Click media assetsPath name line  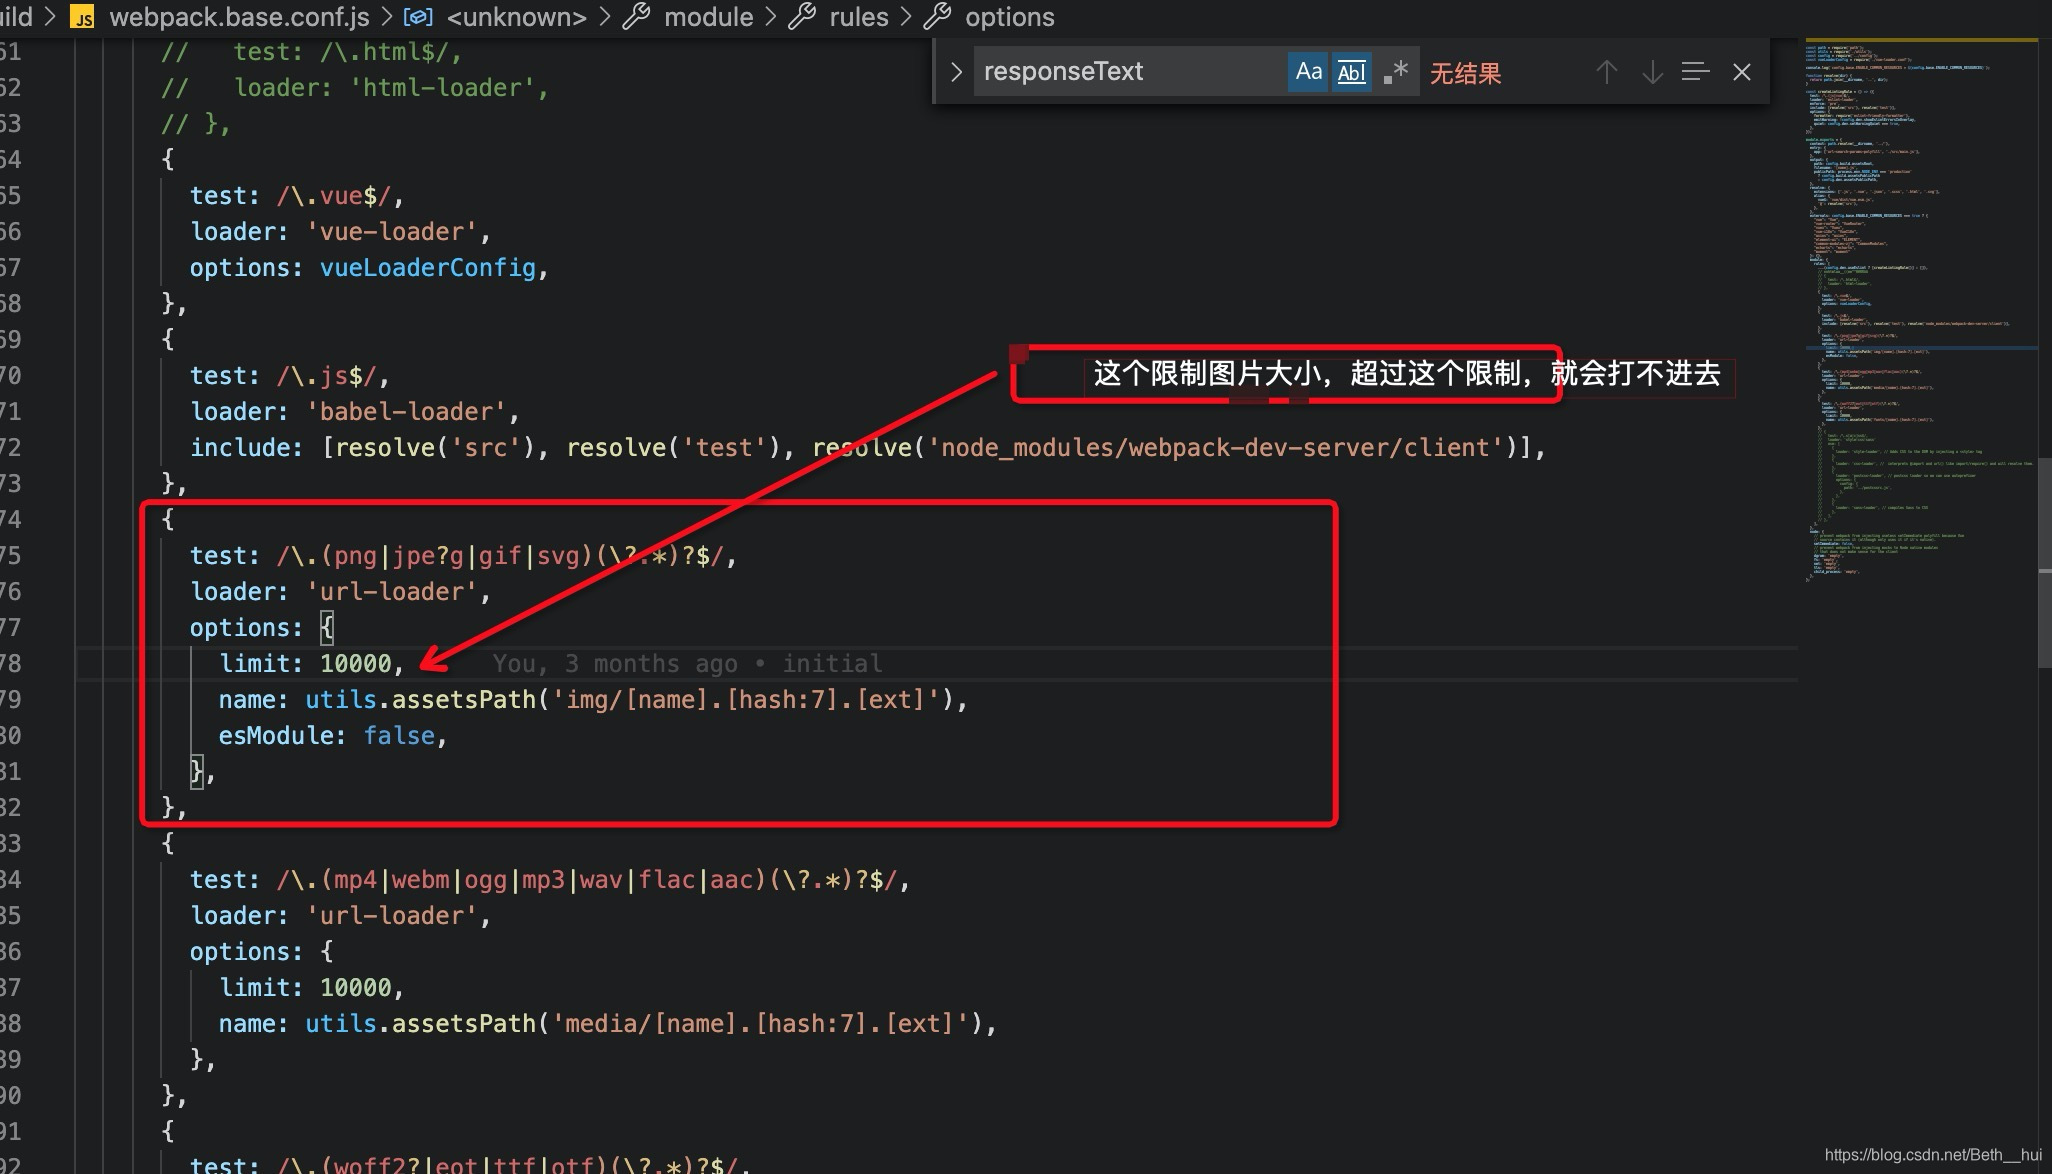[607, 1023]
